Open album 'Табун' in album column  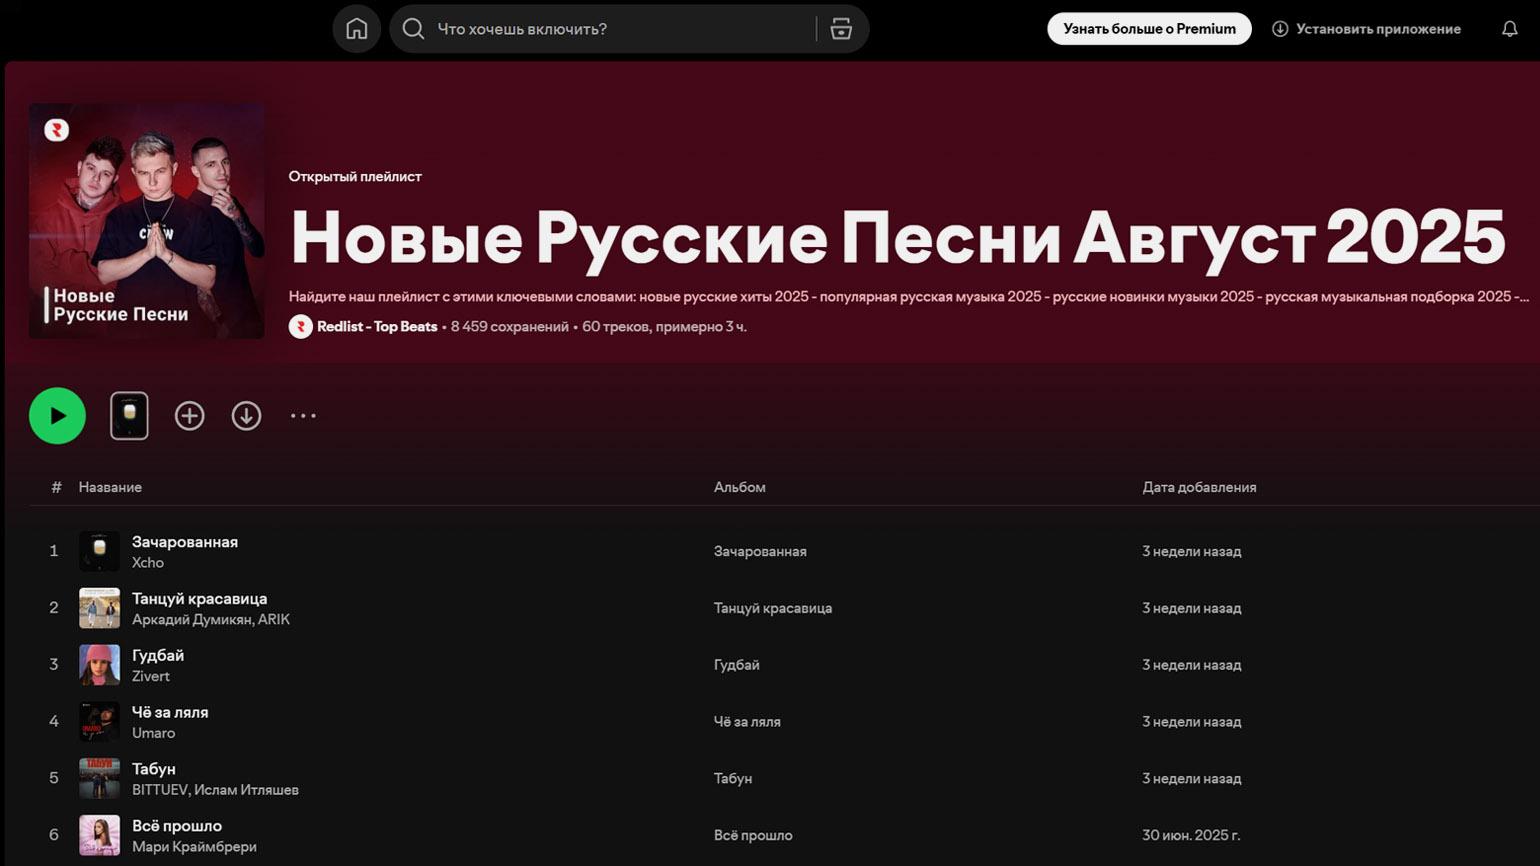tap(733, 779)
